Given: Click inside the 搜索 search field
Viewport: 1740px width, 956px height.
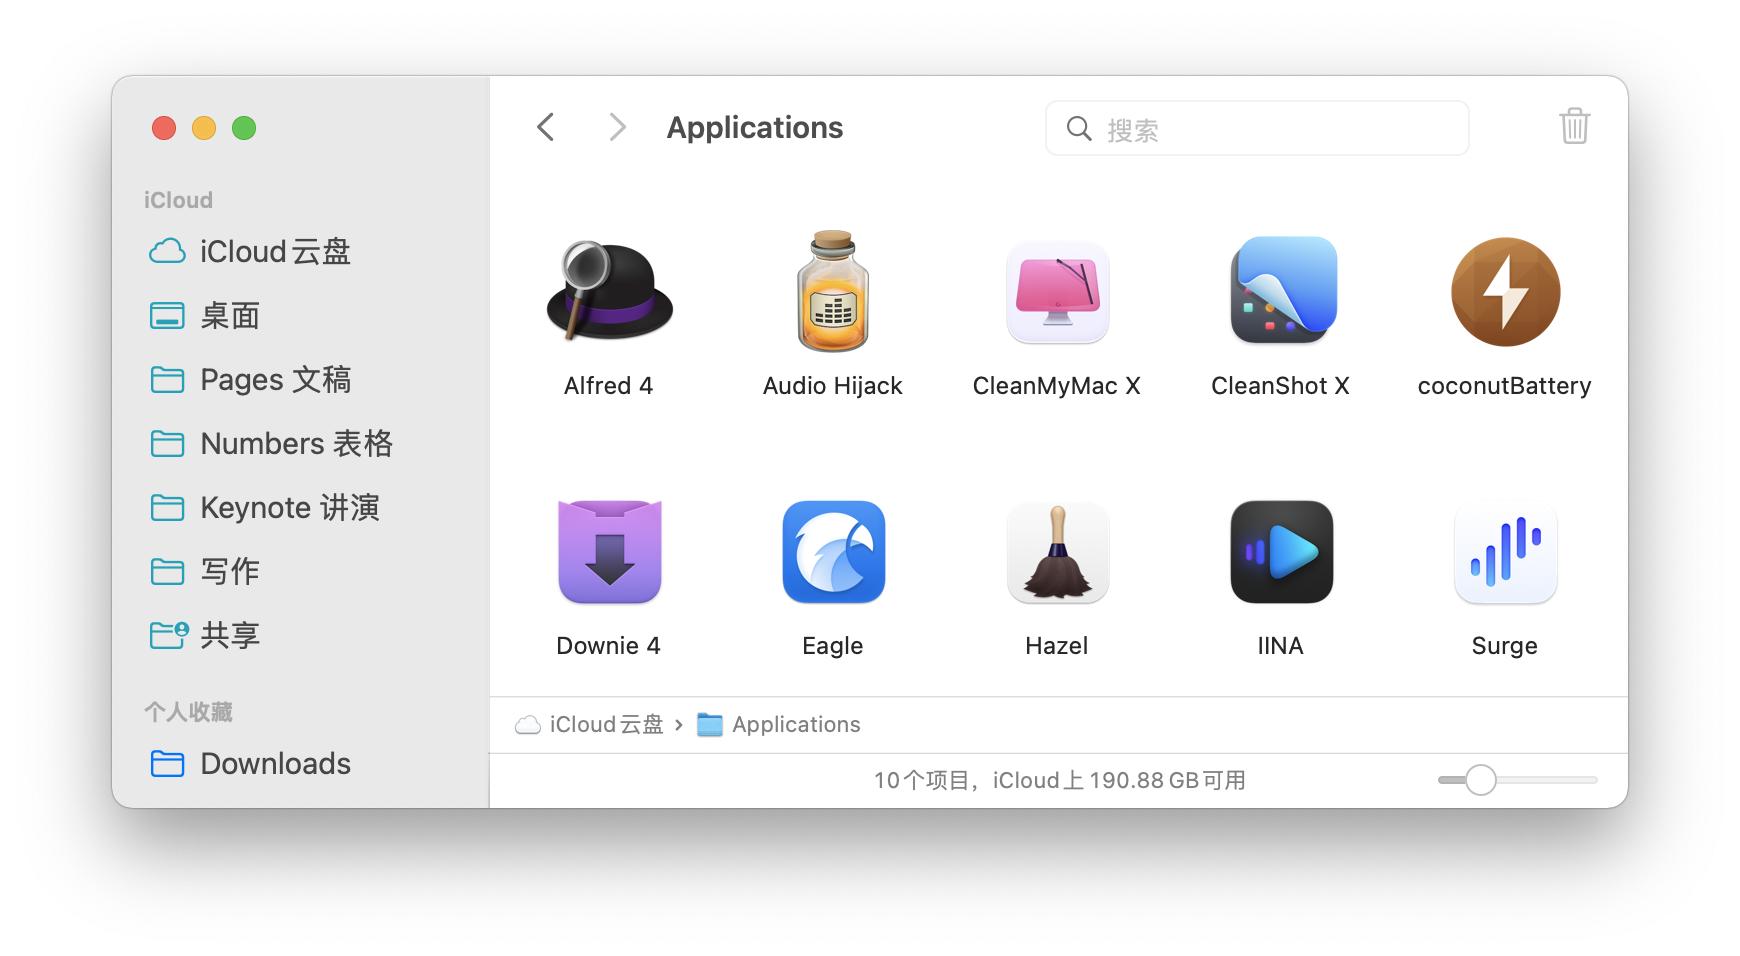Looking at the screenshot, I should click(x=1255, y=128).
